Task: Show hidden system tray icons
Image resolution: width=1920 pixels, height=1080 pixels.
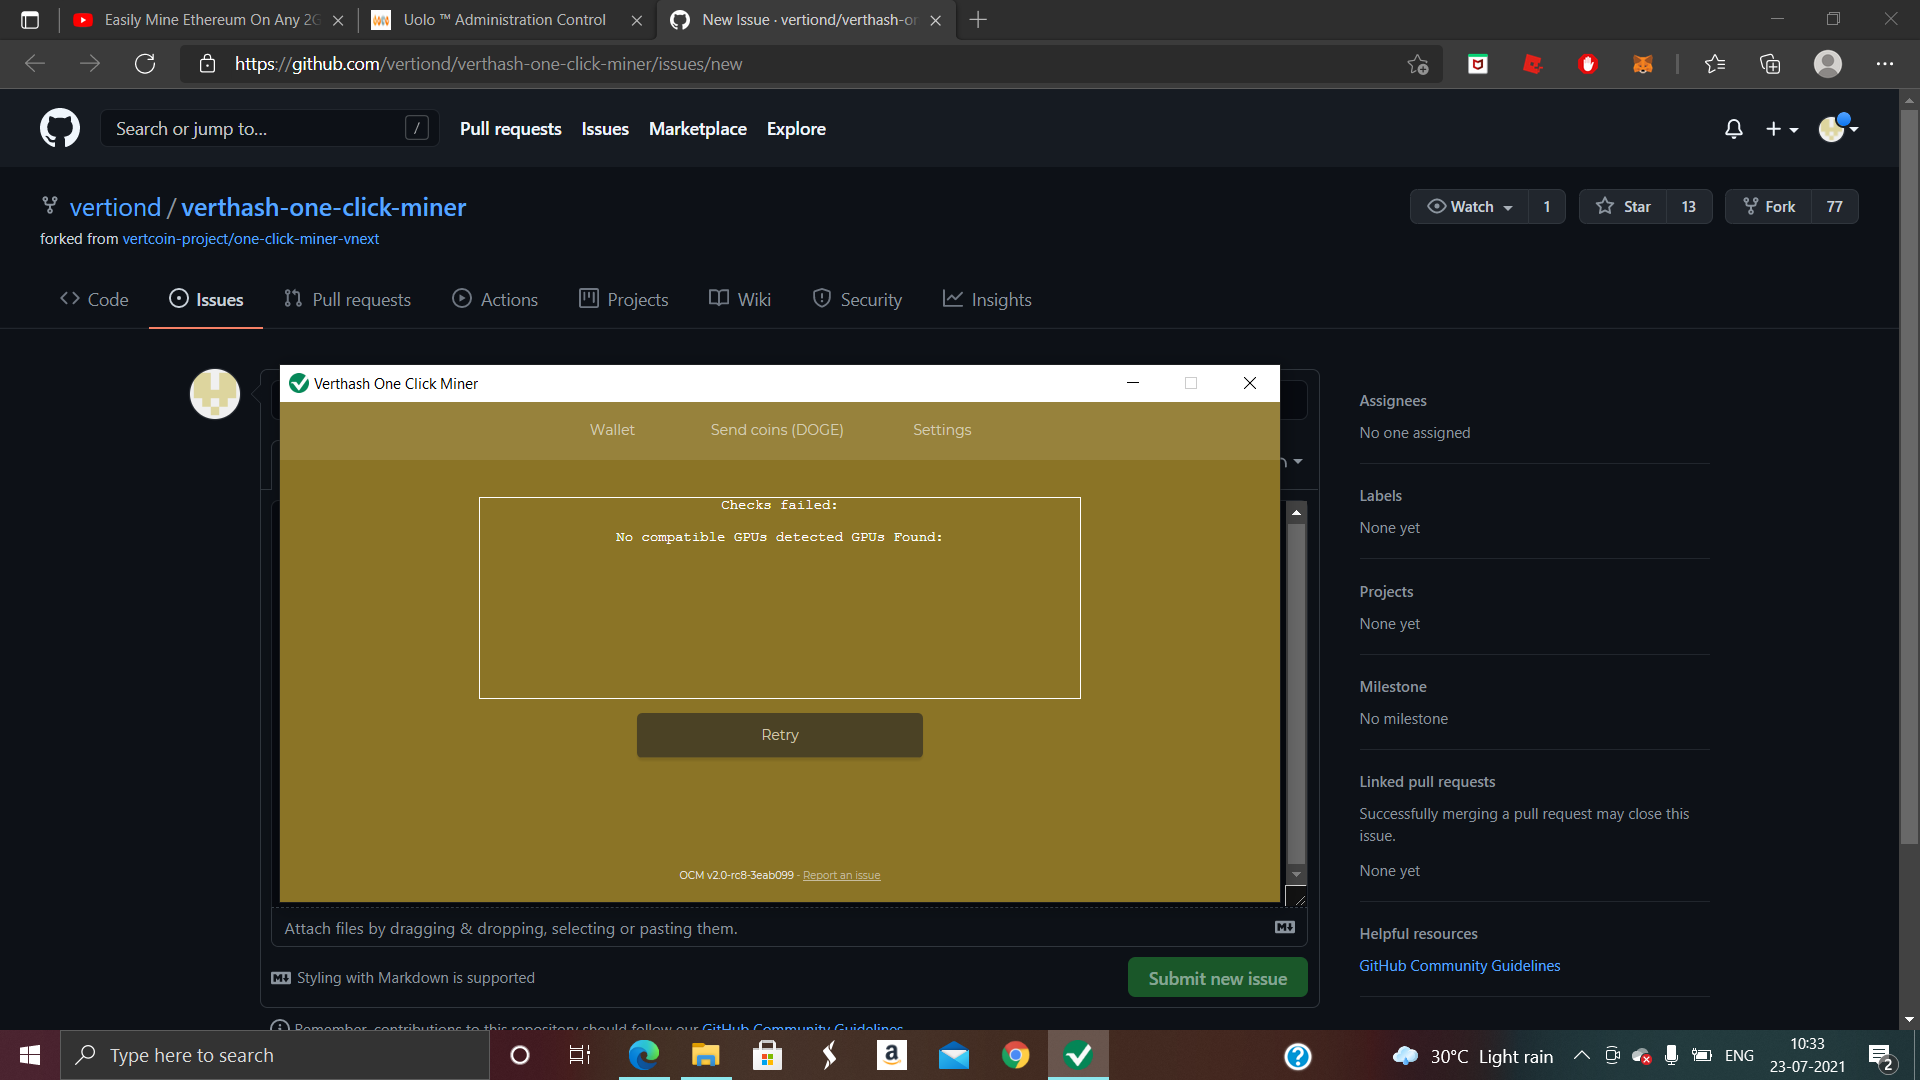Action: click(x=1581, y=1055)
